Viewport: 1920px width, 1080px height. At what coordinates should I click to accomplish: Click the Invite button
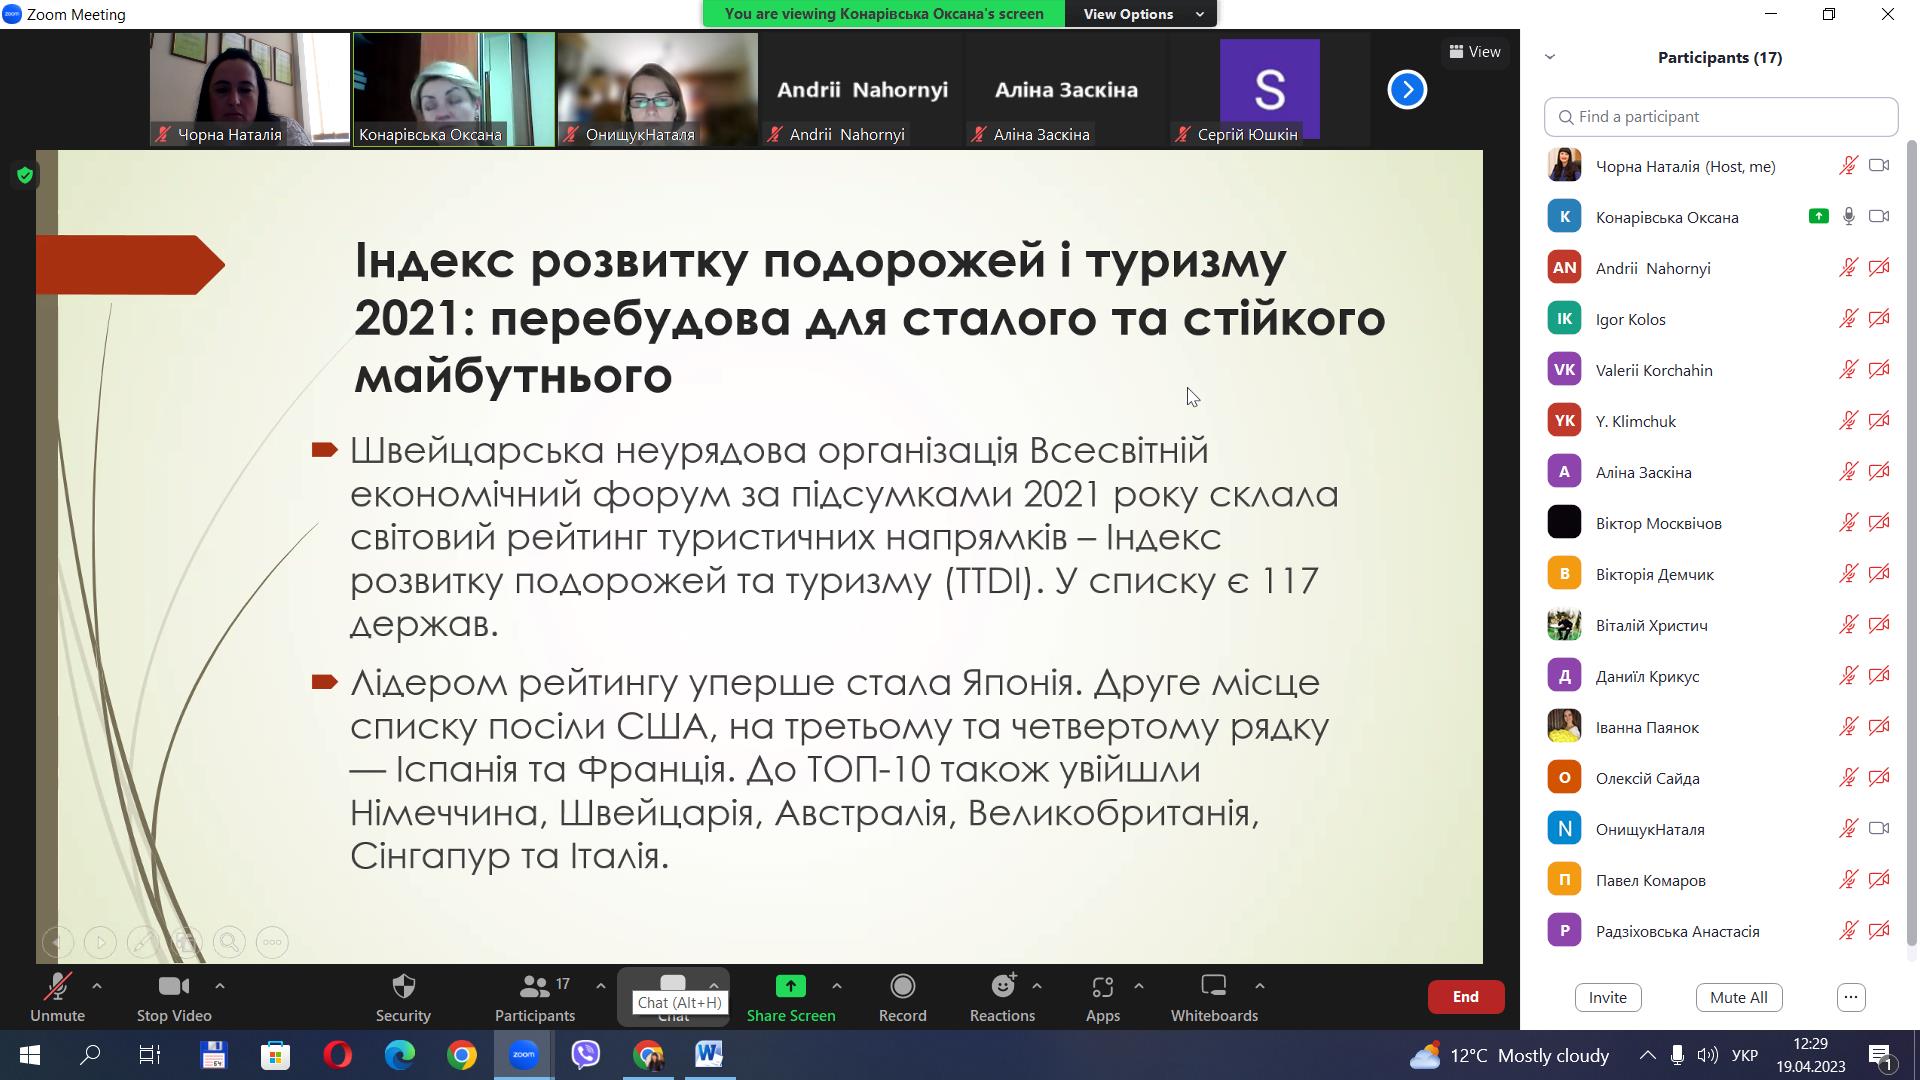point(1607,997)
